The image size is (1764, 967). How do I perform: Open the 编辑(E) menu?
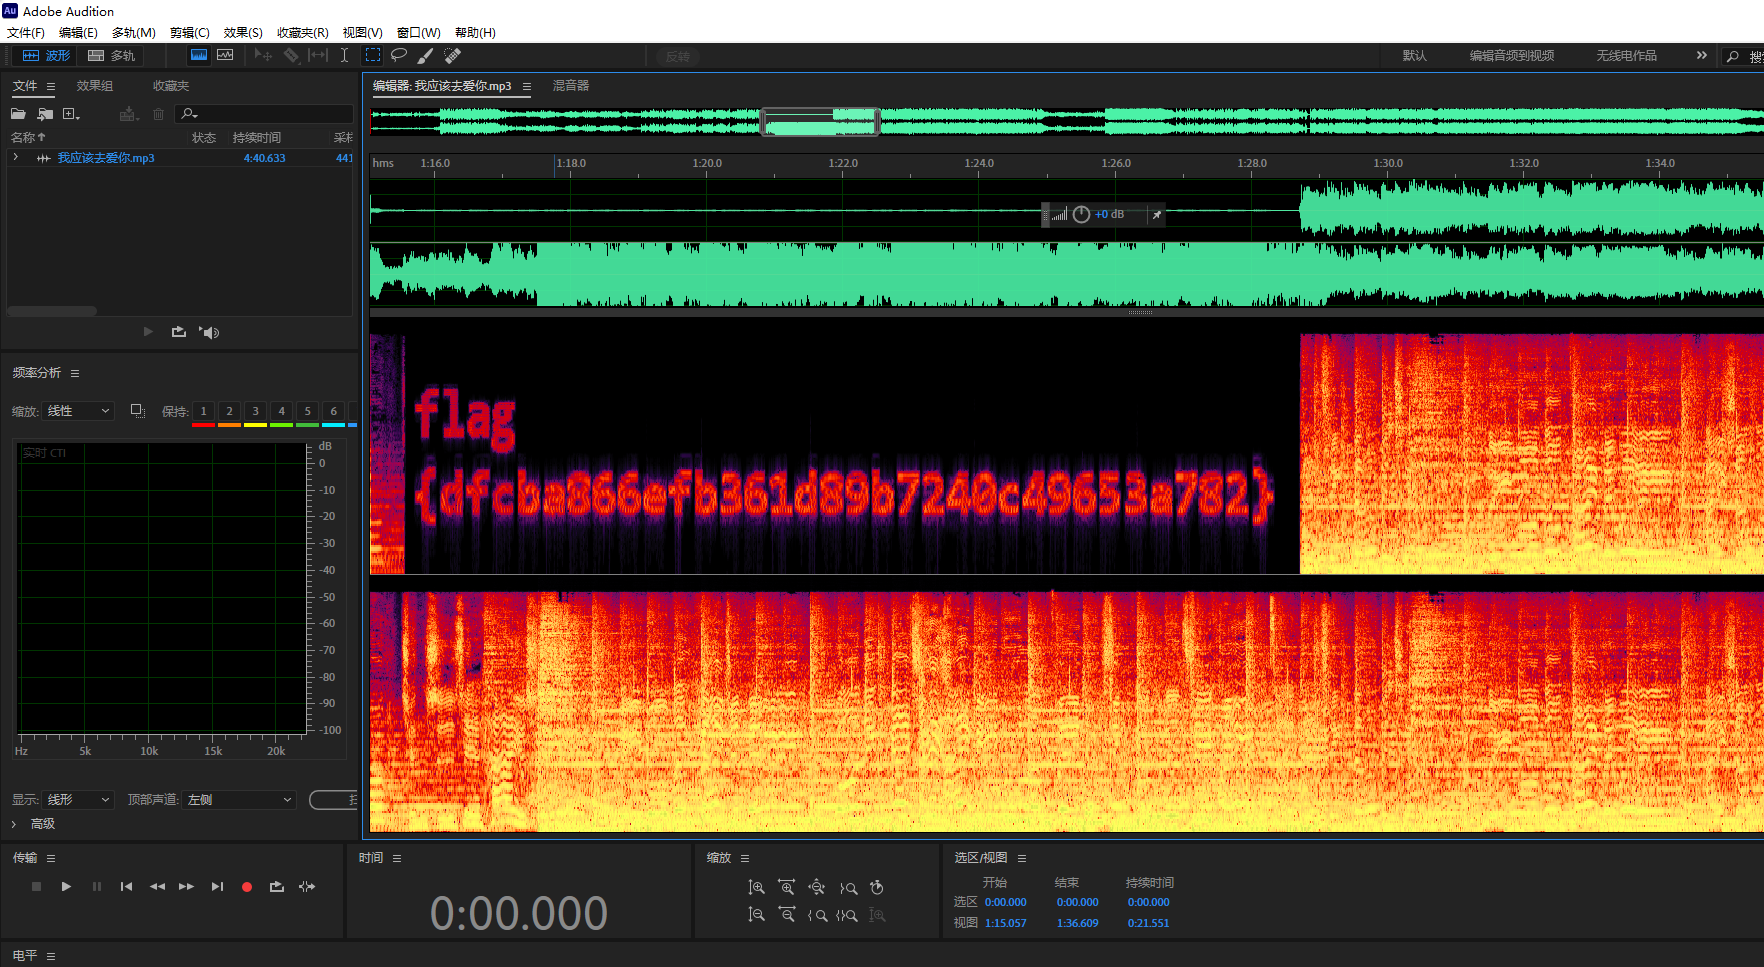click(x=78, y=32)
